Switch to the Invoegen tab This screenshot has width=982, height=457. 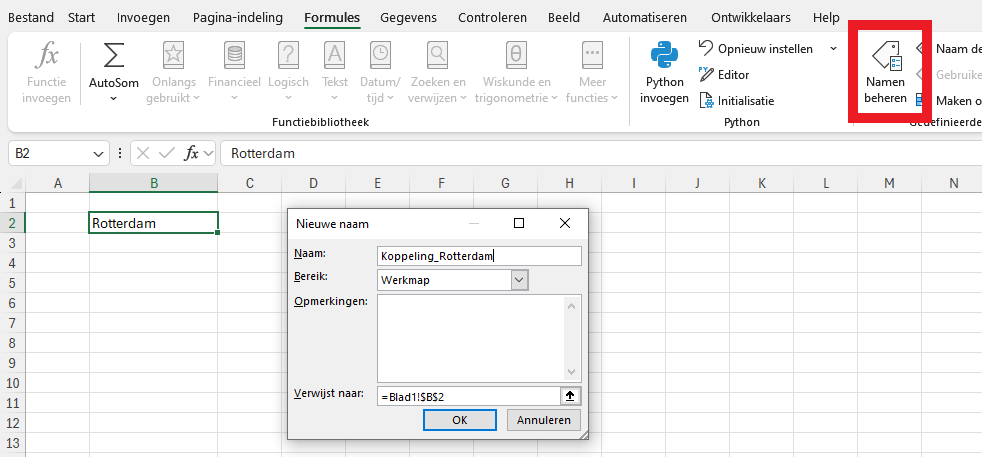pos(143,18)
